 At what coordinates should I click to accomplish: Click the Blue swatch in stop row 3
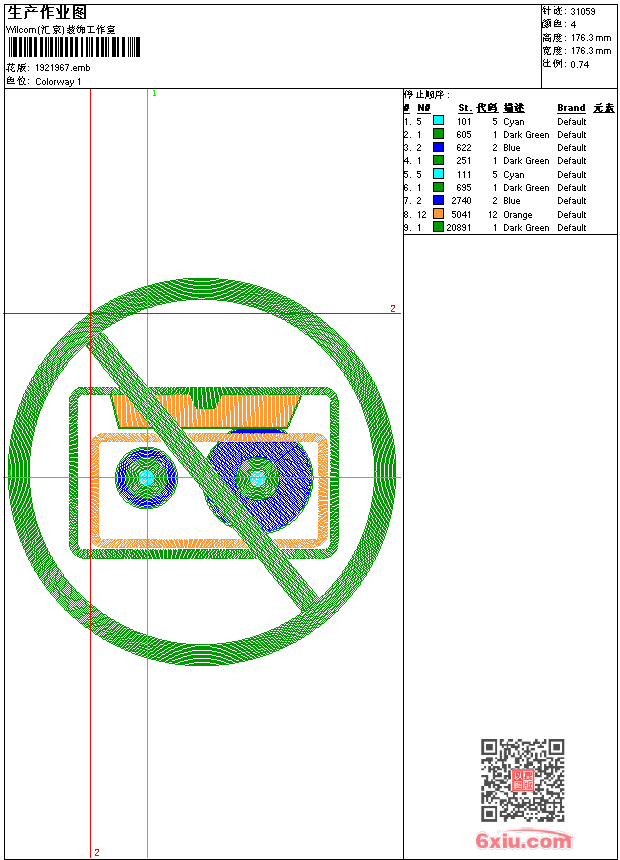coord(438,147)
